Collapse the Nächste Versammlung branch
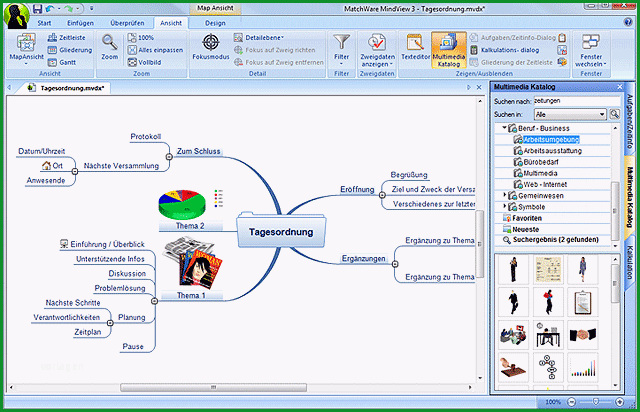 [x=75, y=171]
